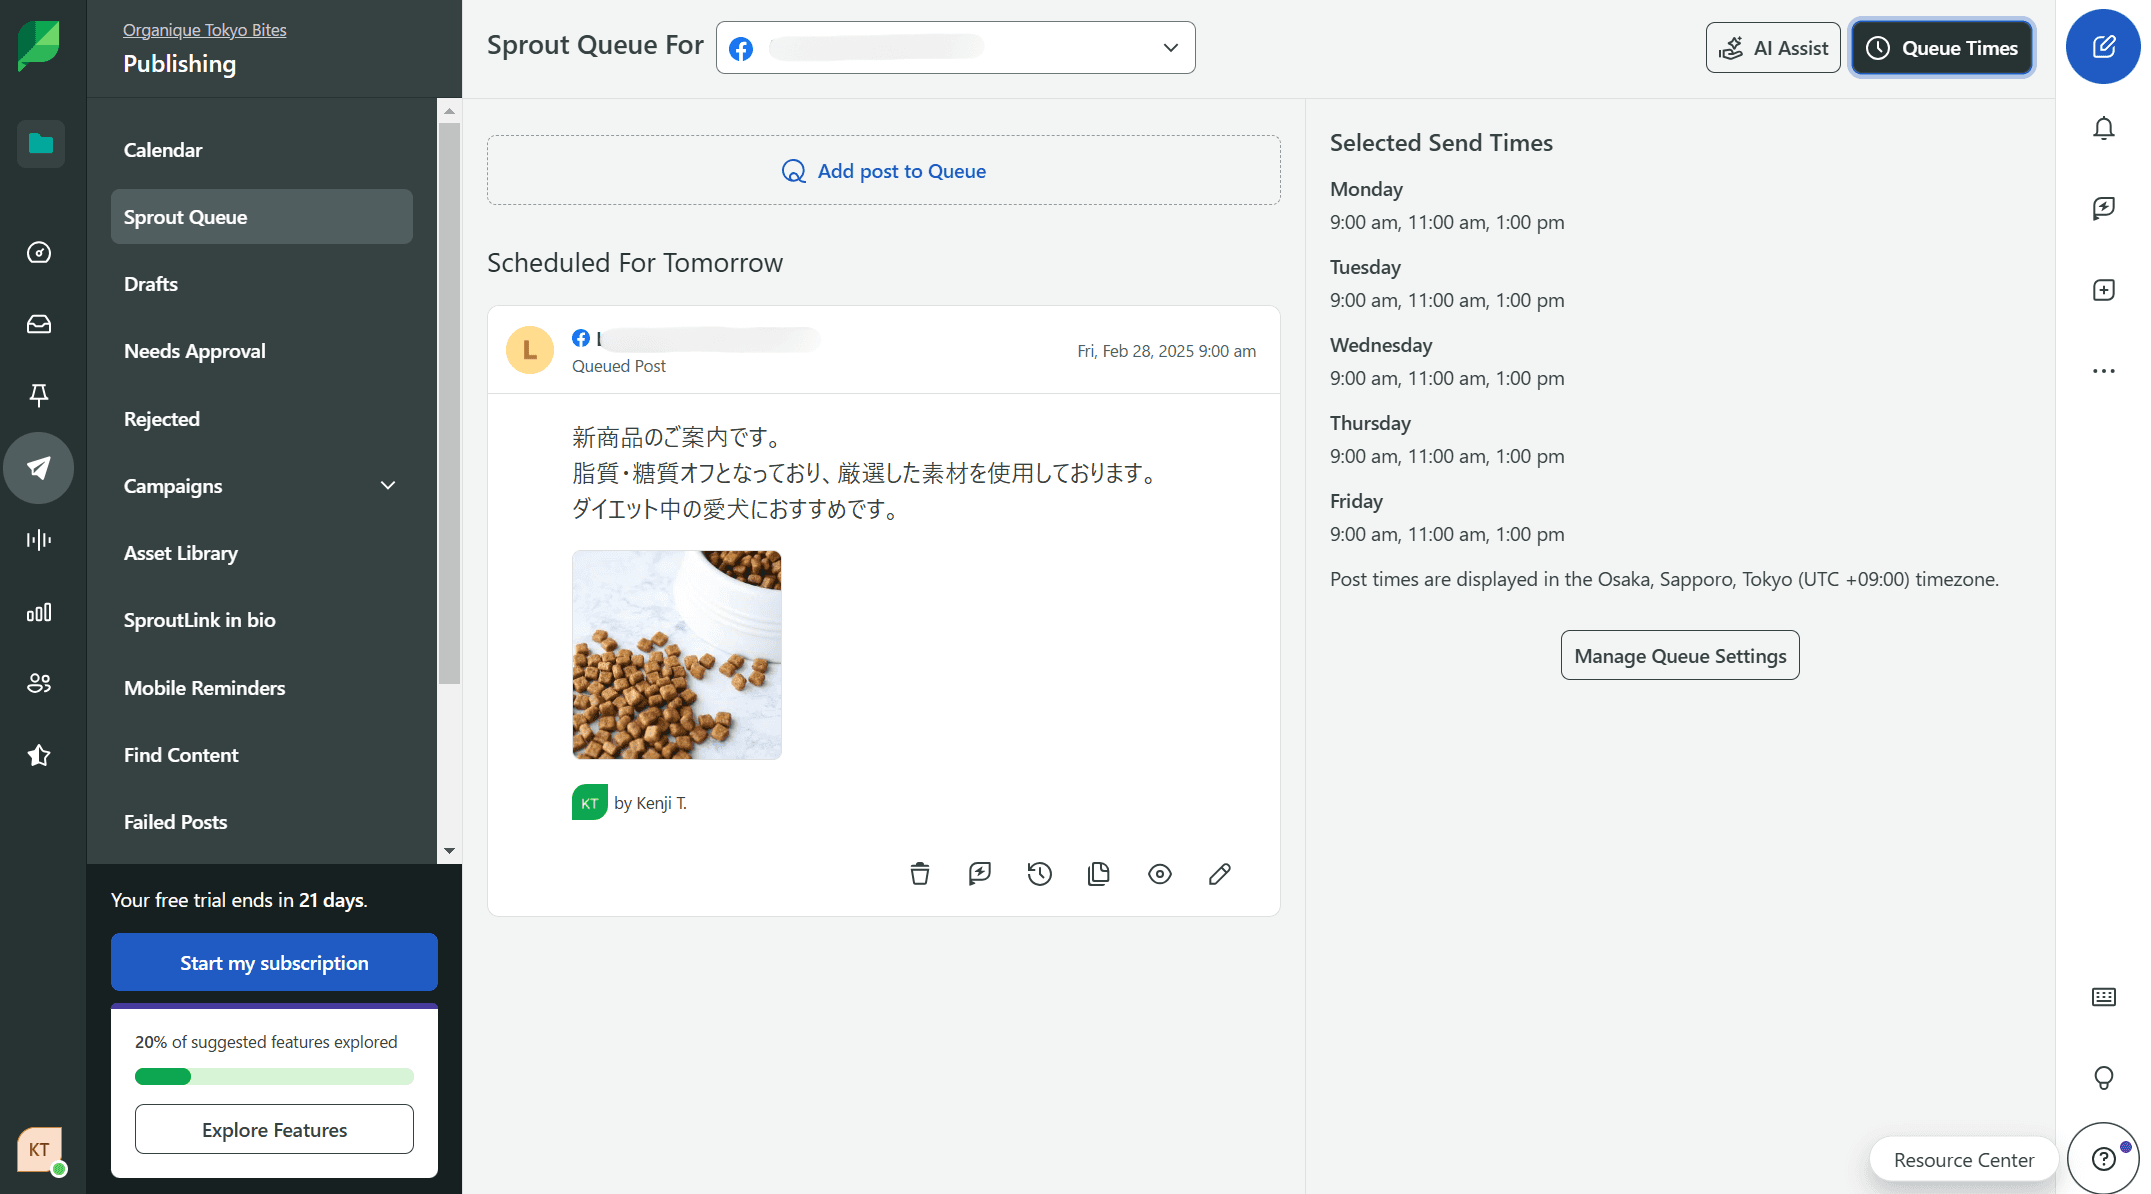Viewport: 2151px width, 1194px height.
Task: Go to Calendar in Publishing menu
Action: (163, 150)
